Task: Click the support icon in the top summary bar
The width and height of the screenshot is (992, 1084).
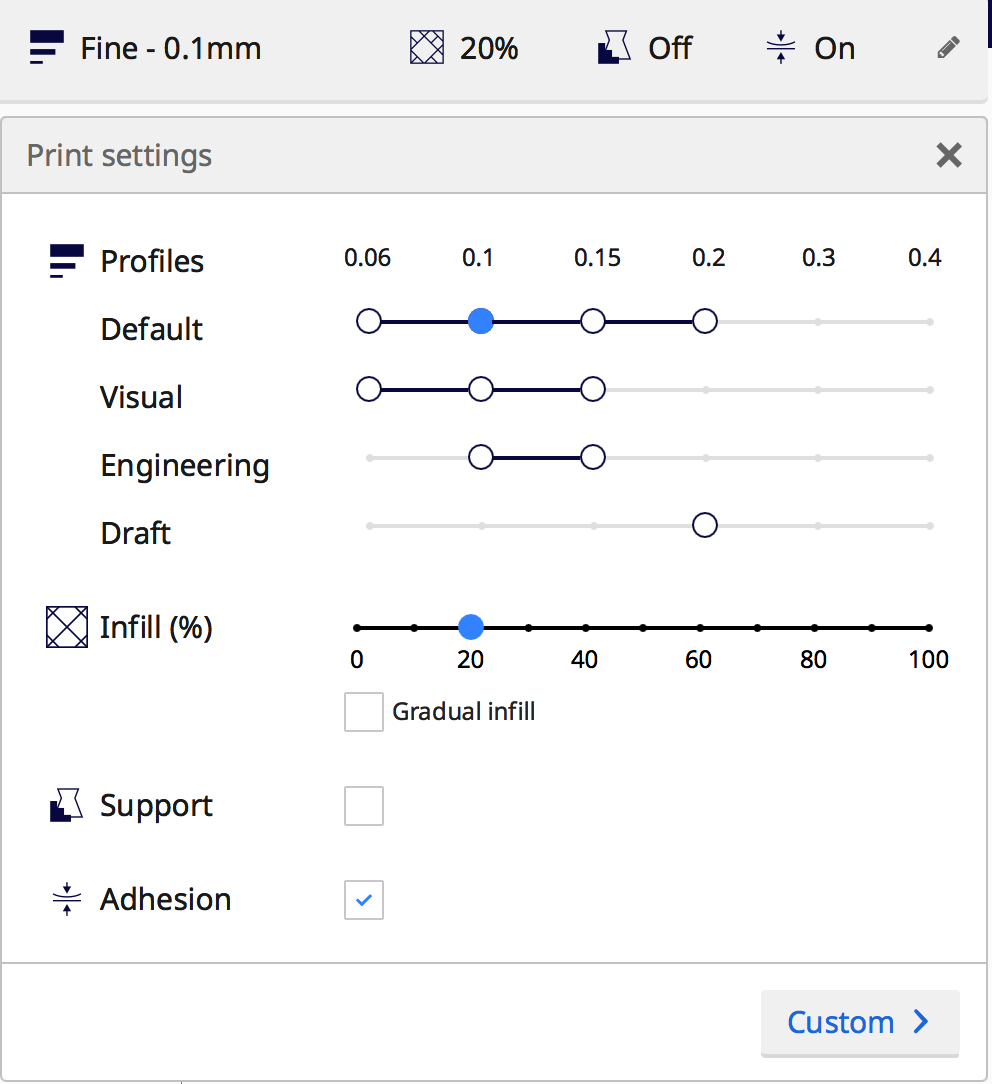Action: [616, 48]
